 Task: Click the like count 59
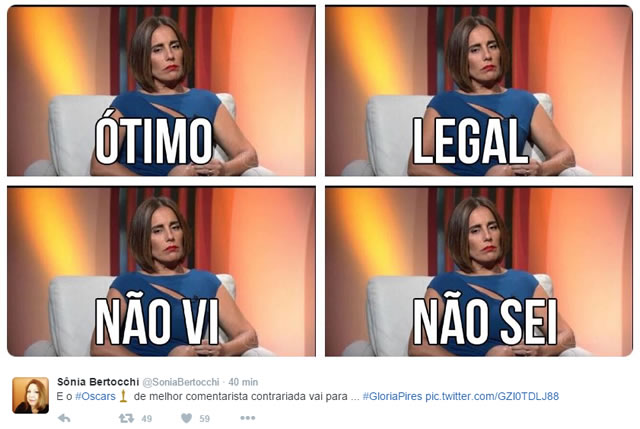[204, 418]
